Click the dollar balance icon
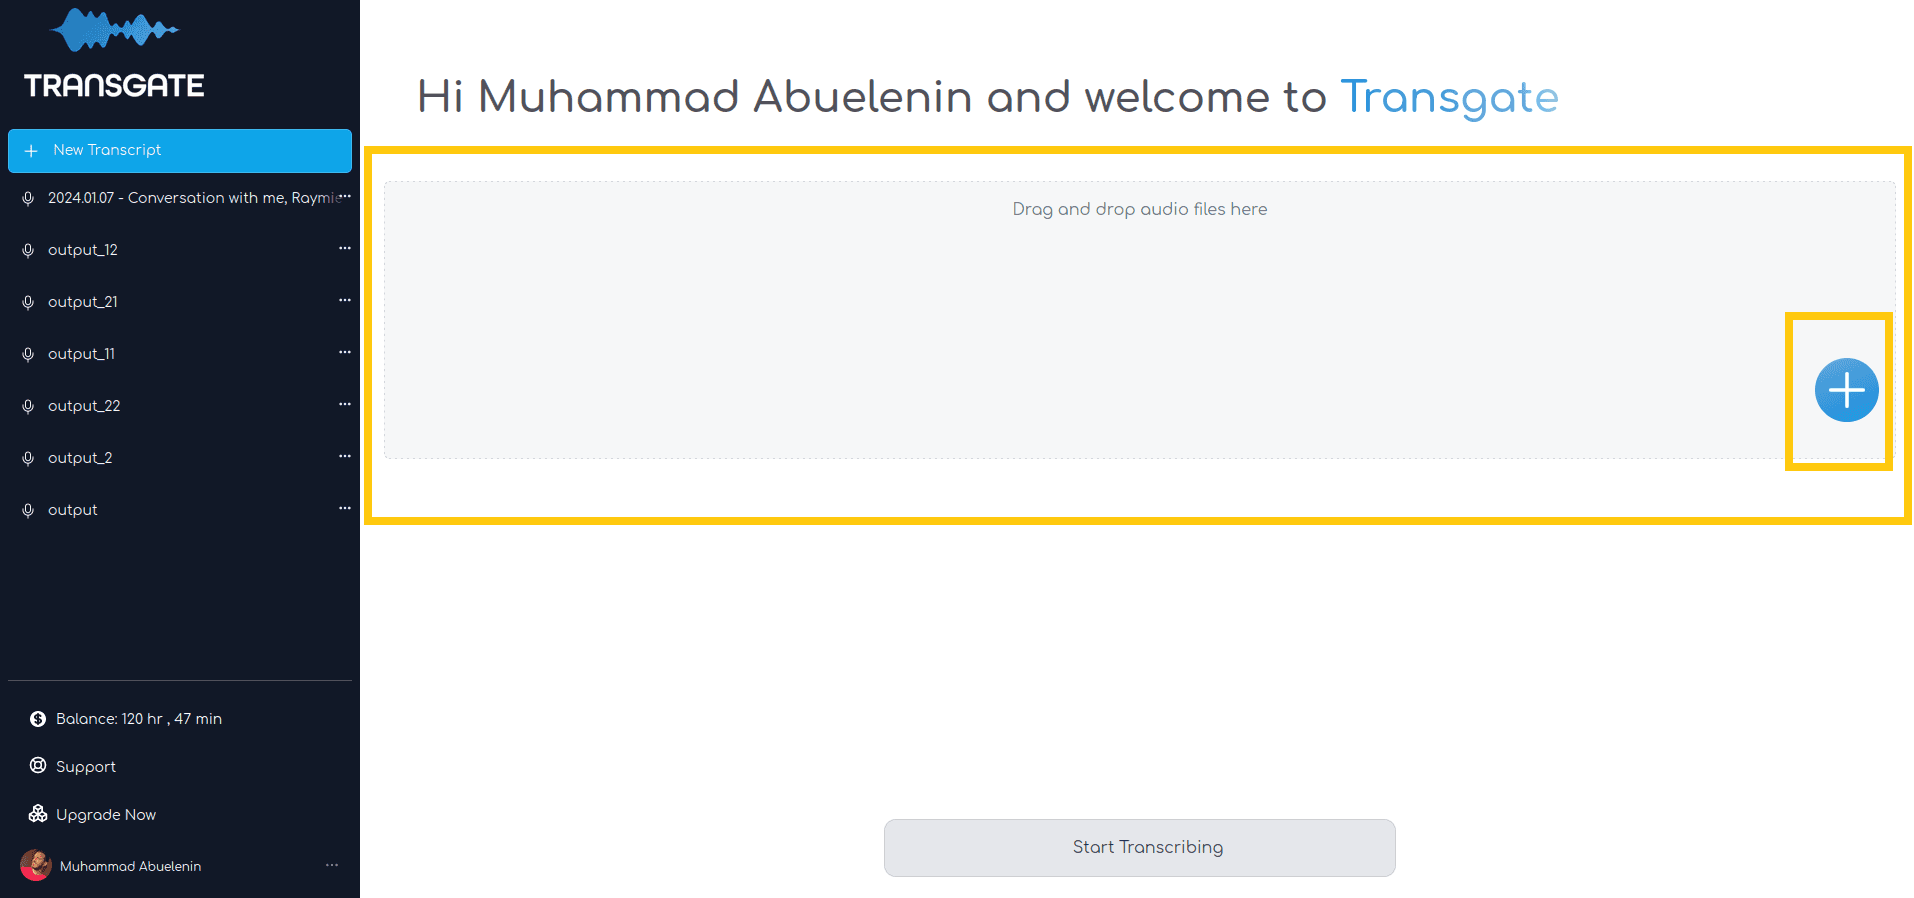Image resolution: width=1914 pixels, height=898 pixels. [x=38, y=719]
